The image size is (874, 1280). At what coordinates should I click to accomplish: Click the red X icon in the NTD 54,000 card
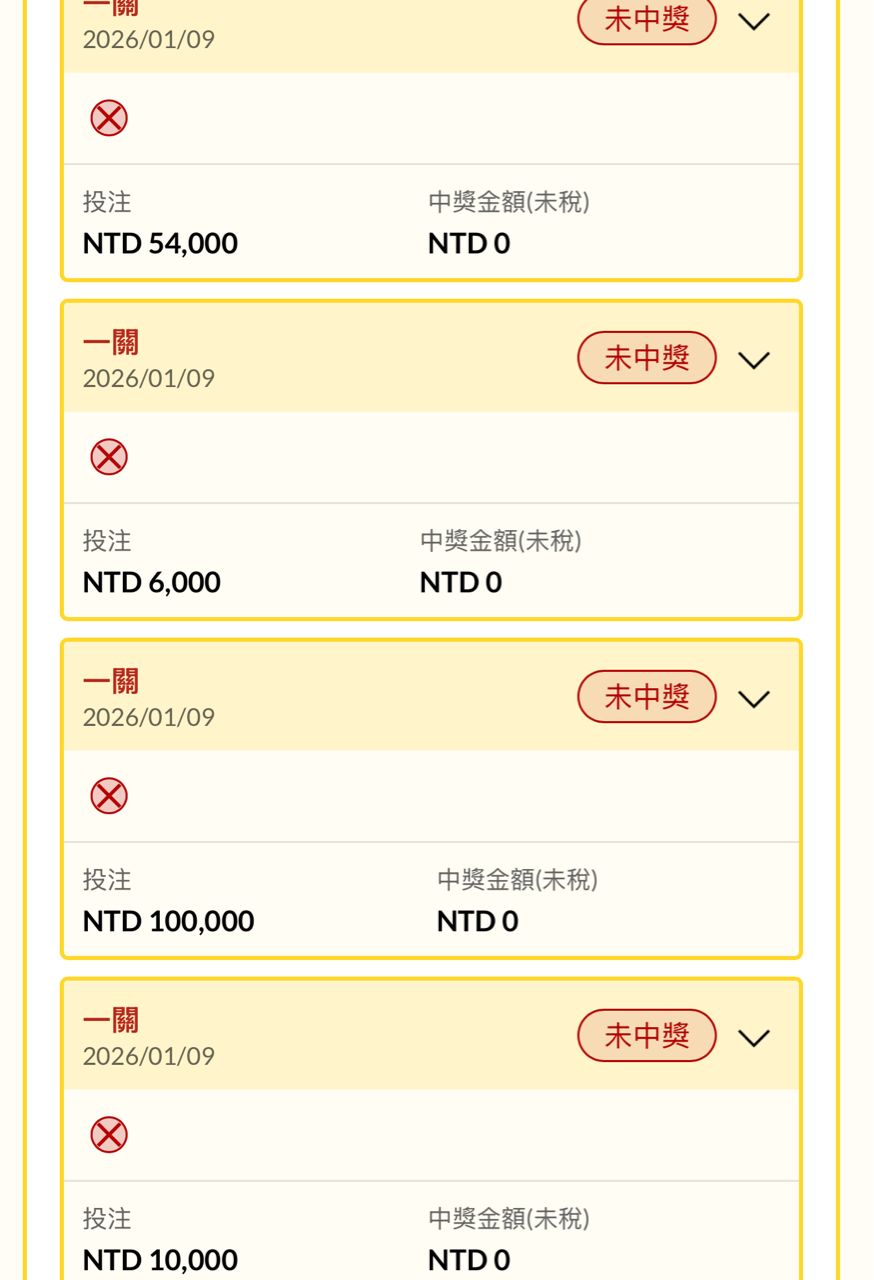click(x=109, y=119)
